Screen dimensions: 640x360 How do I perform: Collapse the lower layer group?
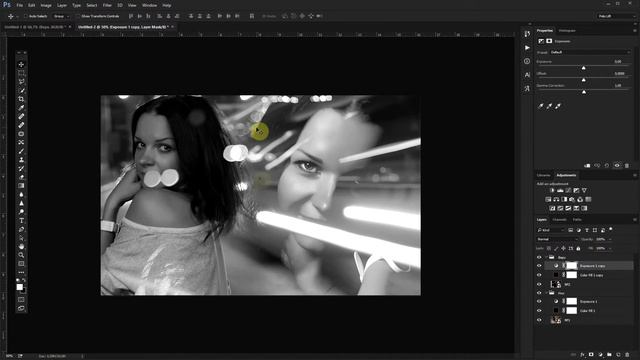coord(546,293)
